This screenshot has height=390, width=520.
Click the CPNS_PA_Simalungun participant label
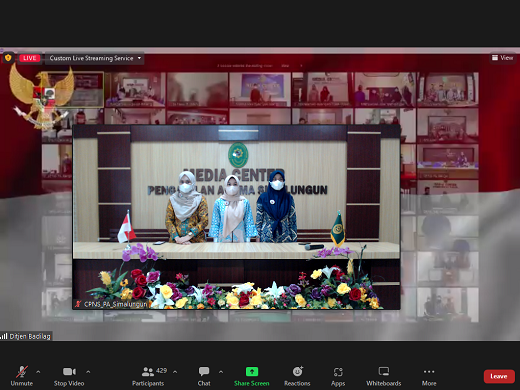click(115, 304)
